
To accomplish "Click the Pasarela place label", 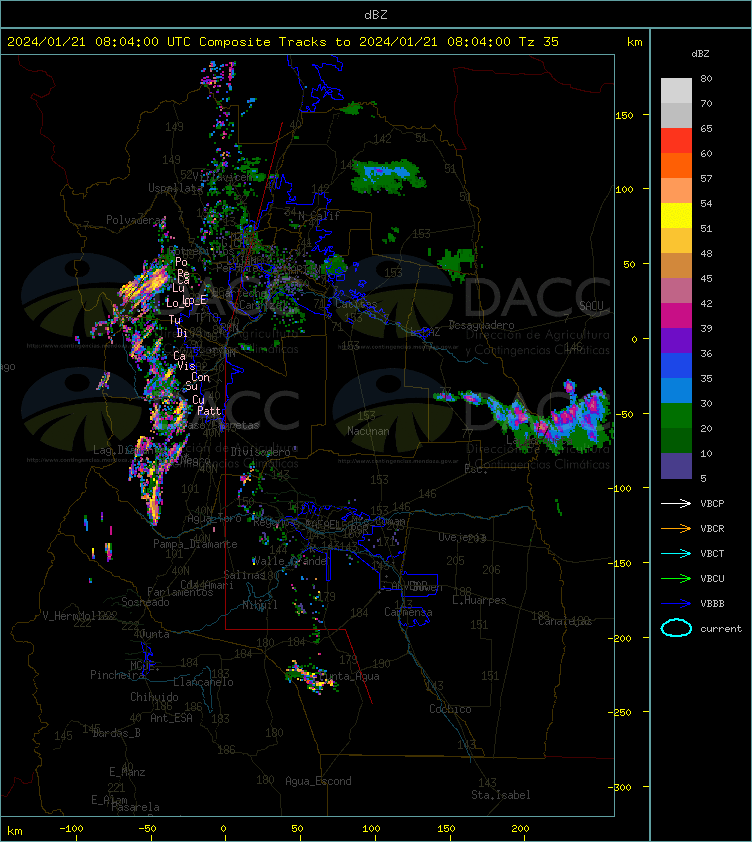I will coord(135,807).
